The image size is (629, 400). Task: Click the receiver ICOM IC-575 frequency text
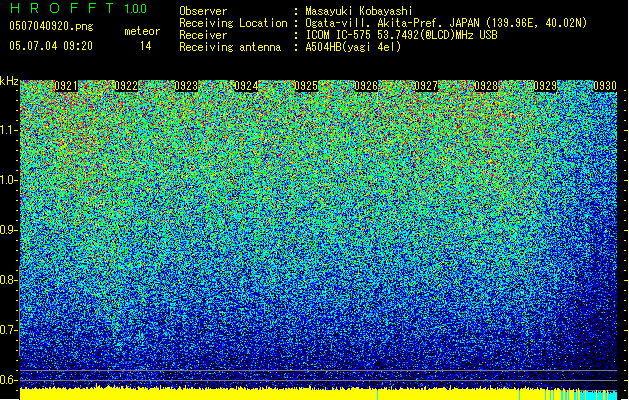(x=401, y=35)
